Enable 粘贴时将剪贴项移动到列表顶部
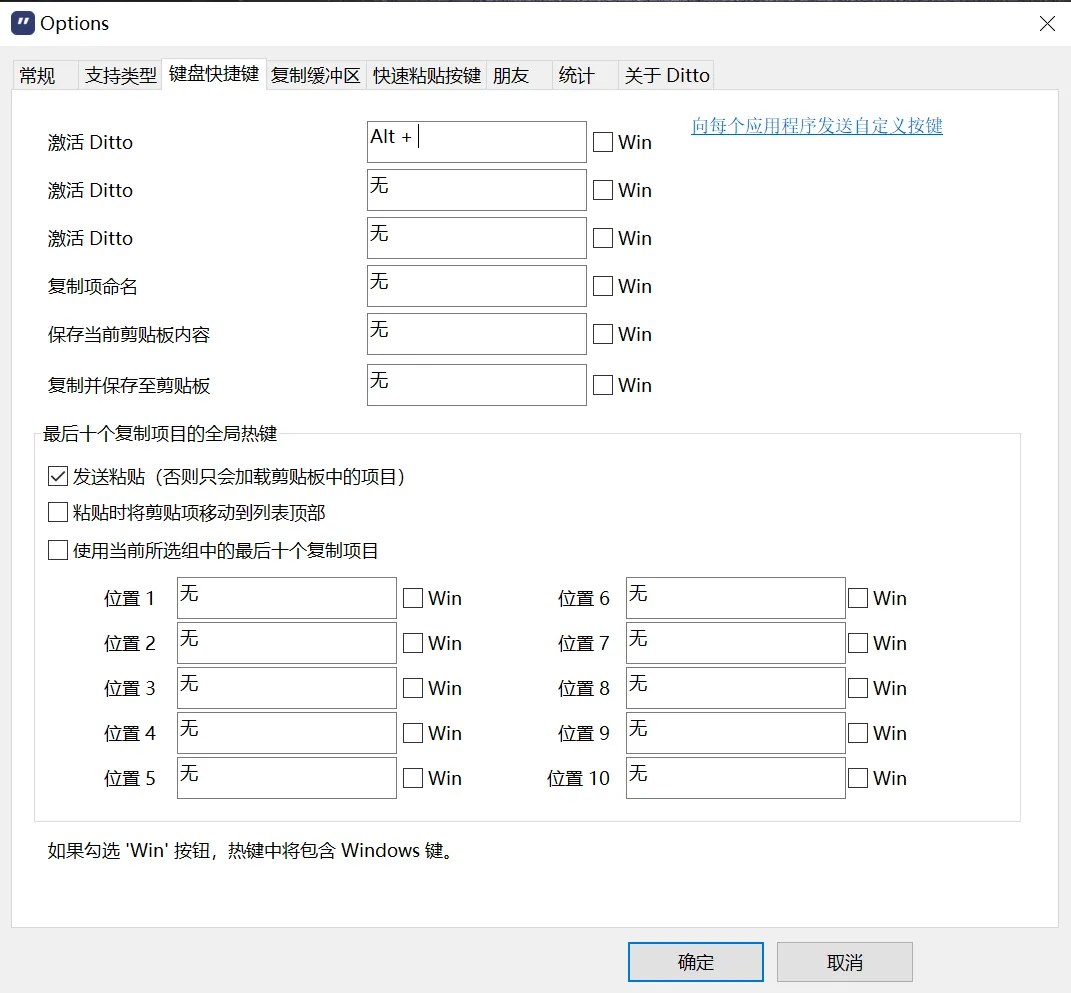This screenshot has height=993, width=1071. pos(58,512)
